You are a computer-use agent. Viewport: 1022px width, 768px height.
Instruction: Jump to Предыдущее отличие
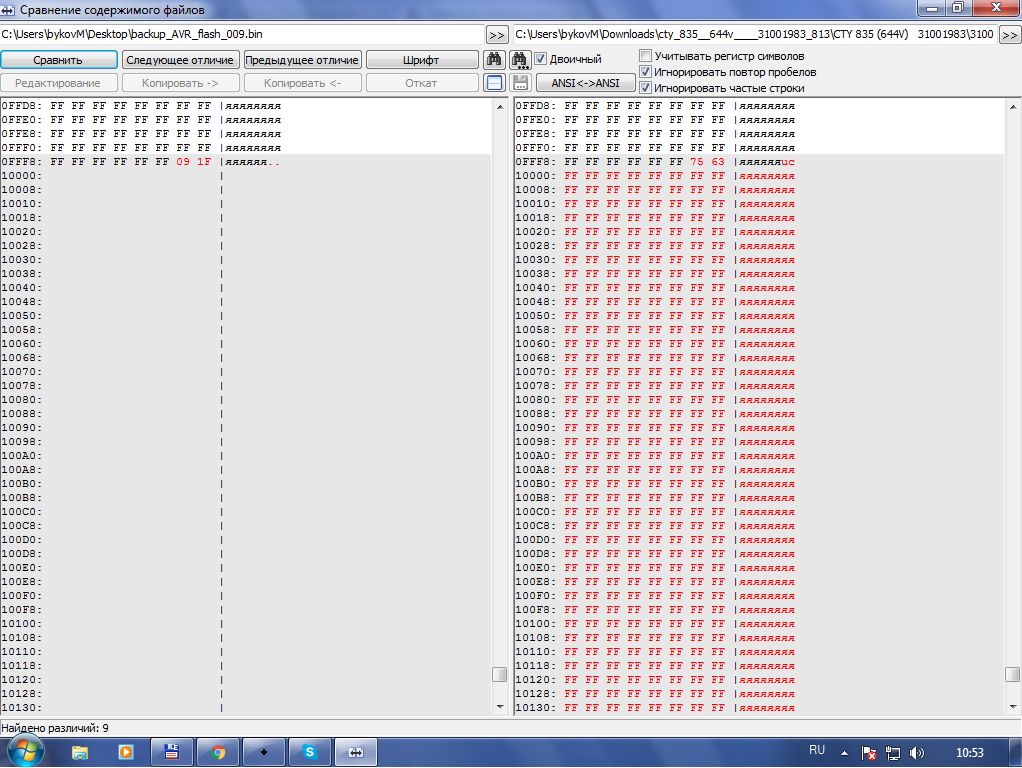[x=302, y=60]
